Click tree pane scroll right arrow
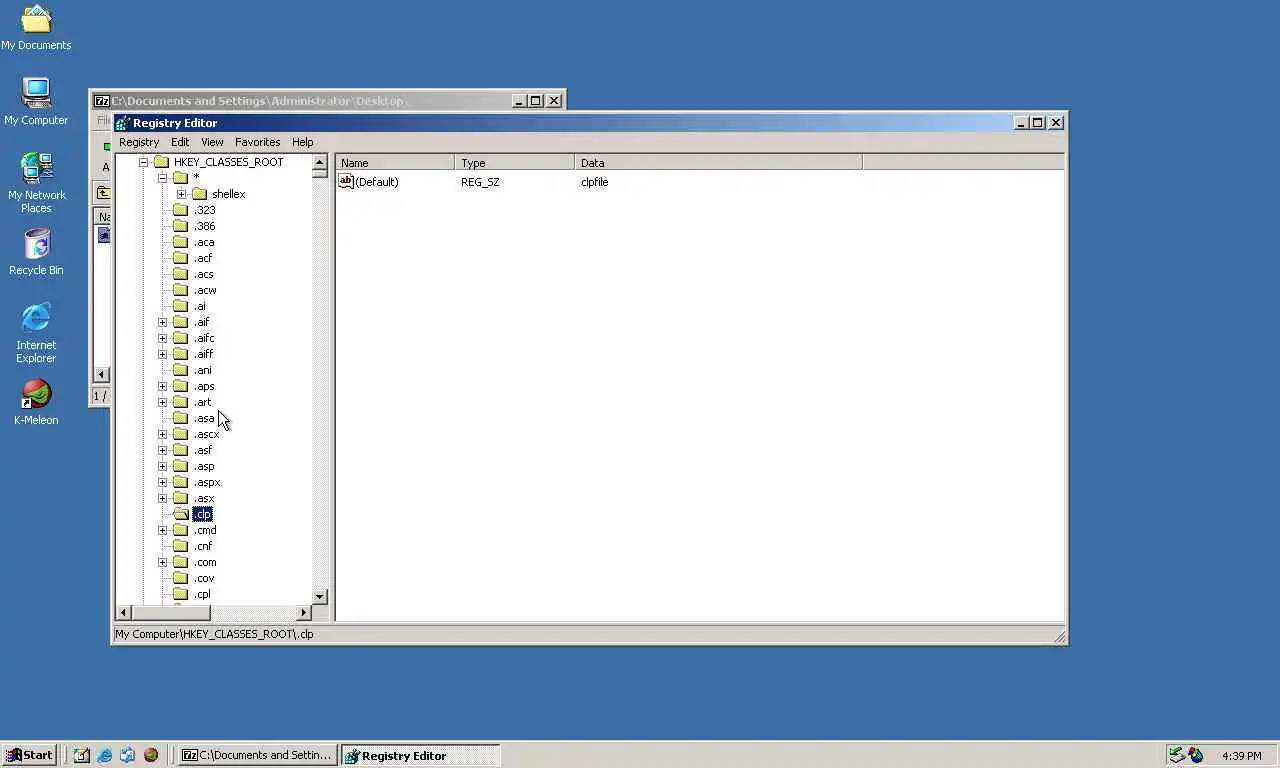The image size is (1280, 768). pyautogui.click(x=304, y=612)
